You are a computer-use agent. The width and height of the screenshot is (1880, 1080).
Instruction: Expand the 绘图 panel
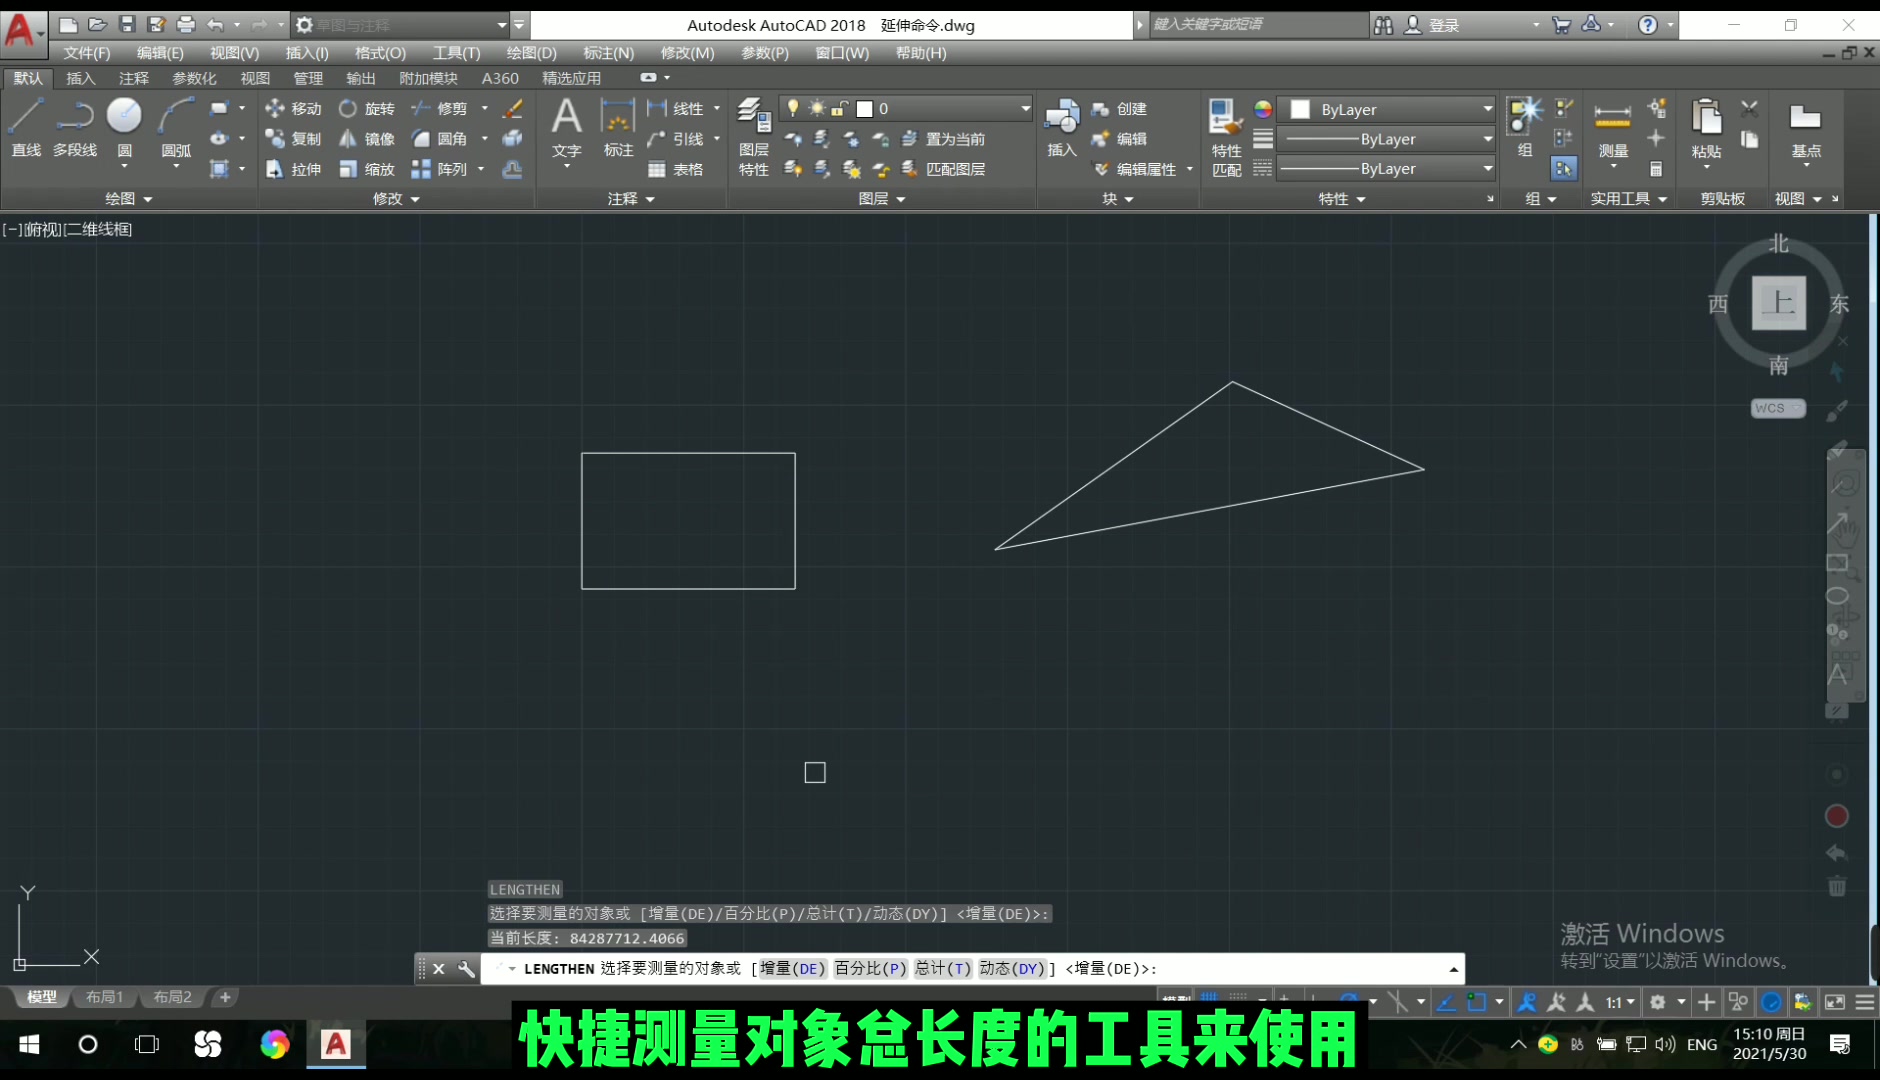click(x=129, y=199)
